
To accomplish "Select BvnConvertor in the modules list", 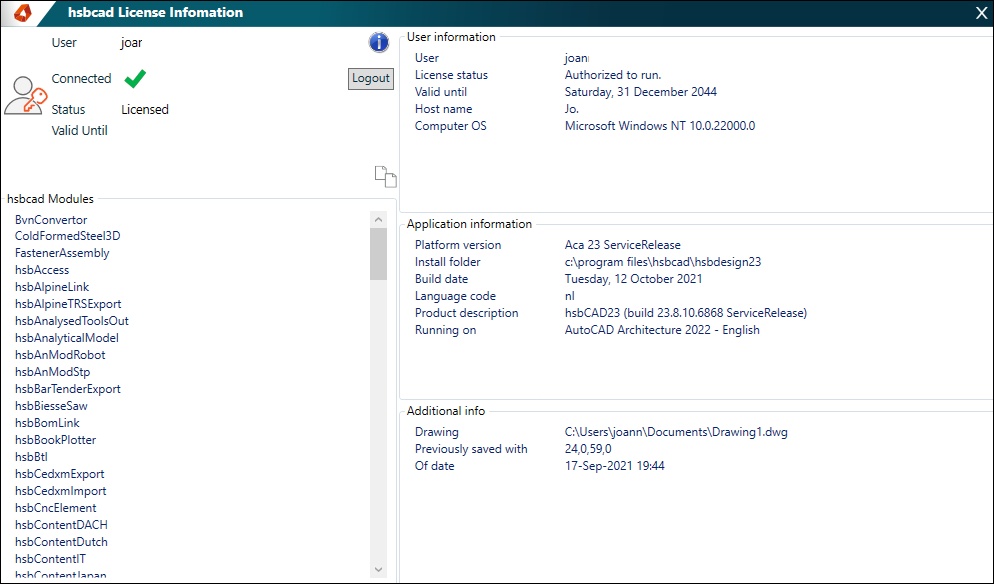I will point(51,219).
